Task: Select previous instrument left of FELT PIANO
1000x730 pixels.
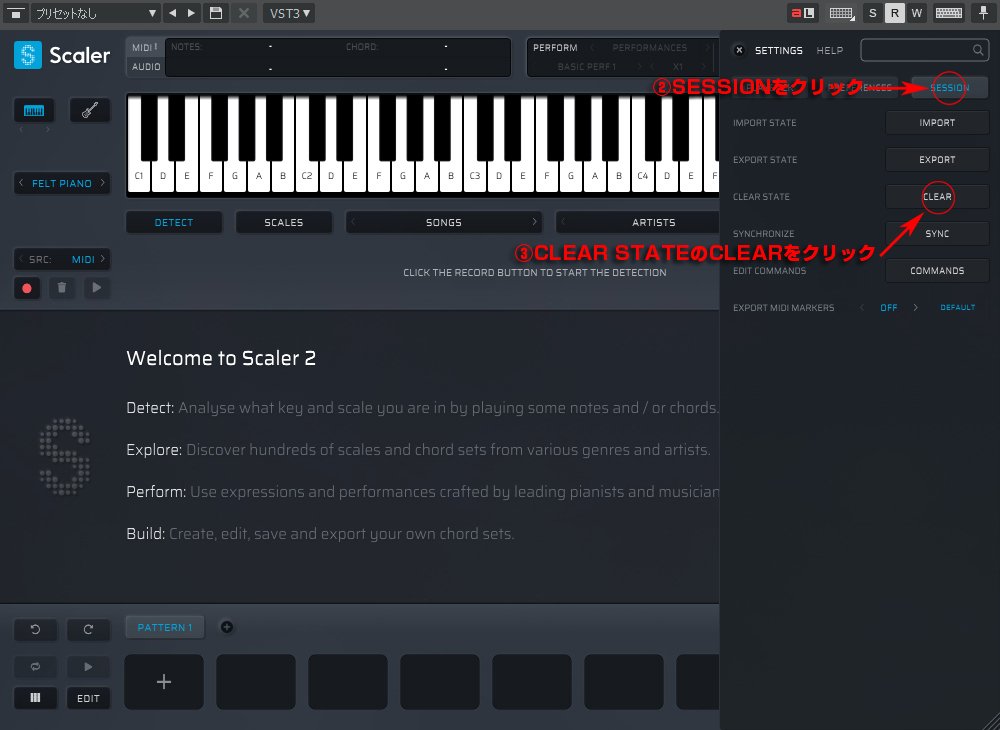Action: pyautogui.click(x=21, y=183)
